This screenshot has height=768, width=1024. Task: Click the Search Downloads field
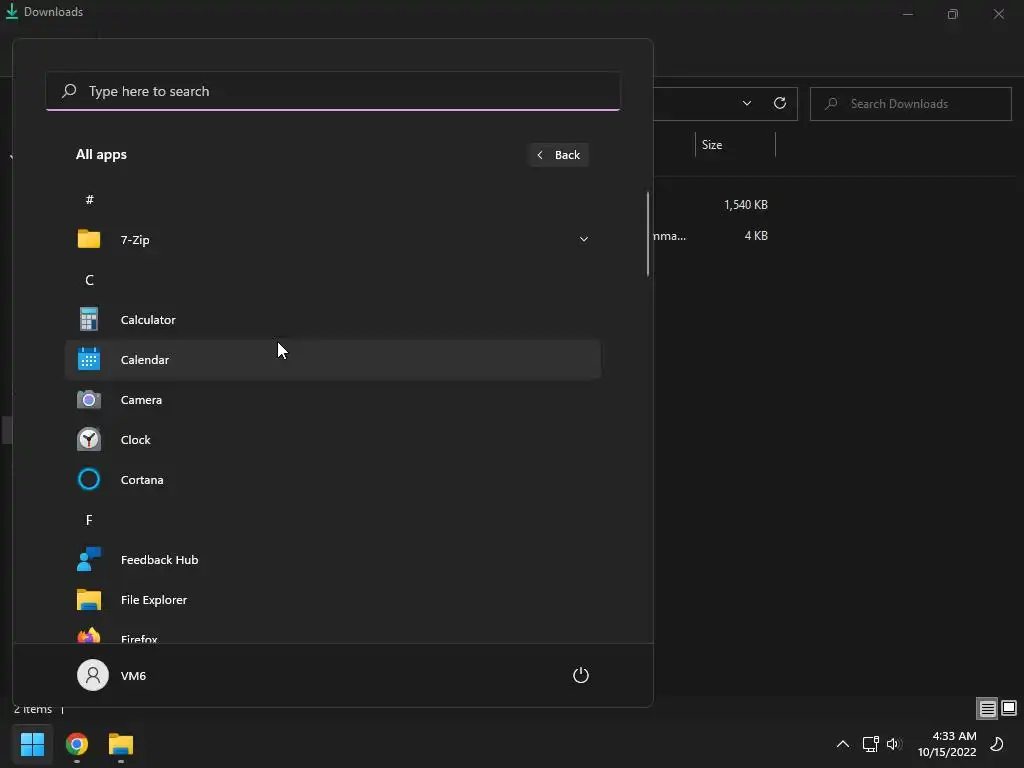(x=910, y=104)
